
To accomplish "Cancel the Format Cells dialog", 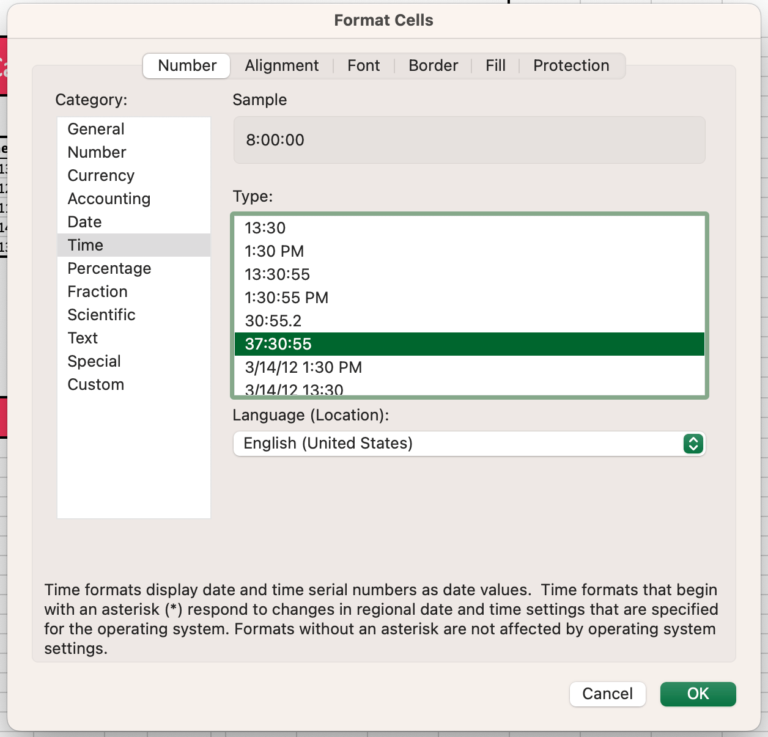I will coord(607,694).
